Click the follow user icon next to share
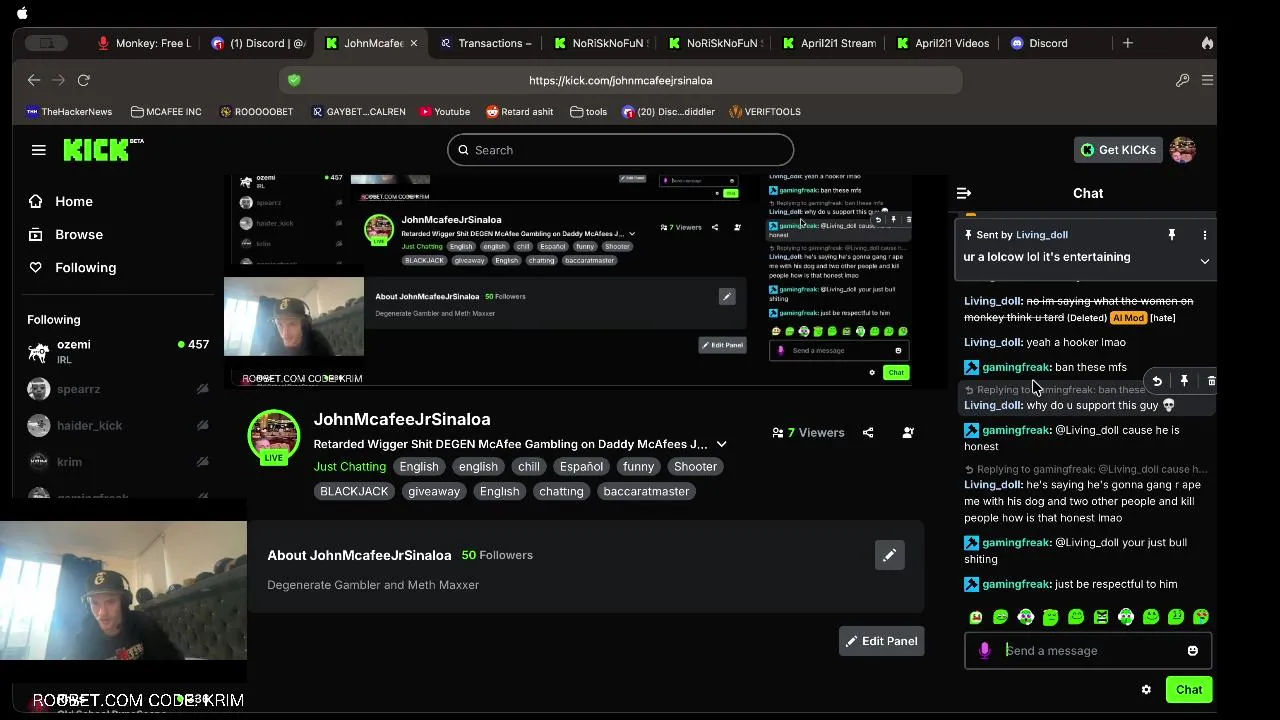Viewport: 1280px width, 720px height. tap(908, 433)
